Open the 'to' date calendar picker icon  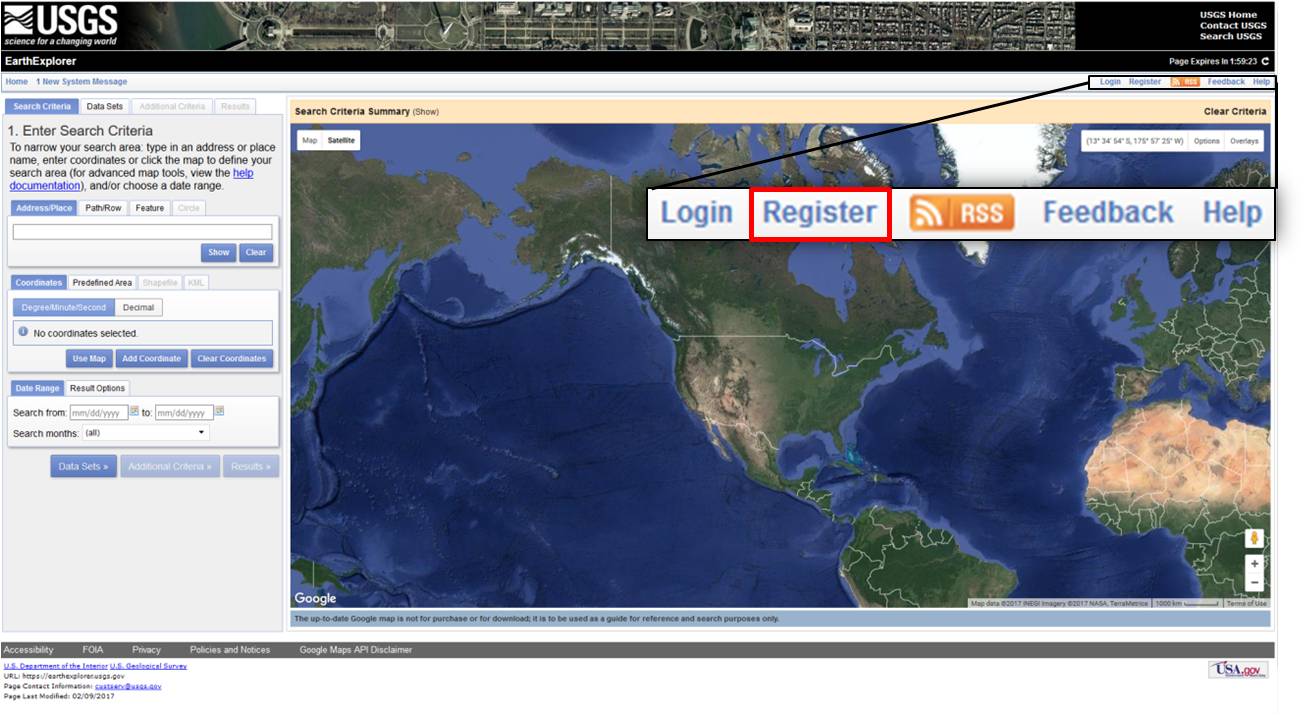coord(220,411)
